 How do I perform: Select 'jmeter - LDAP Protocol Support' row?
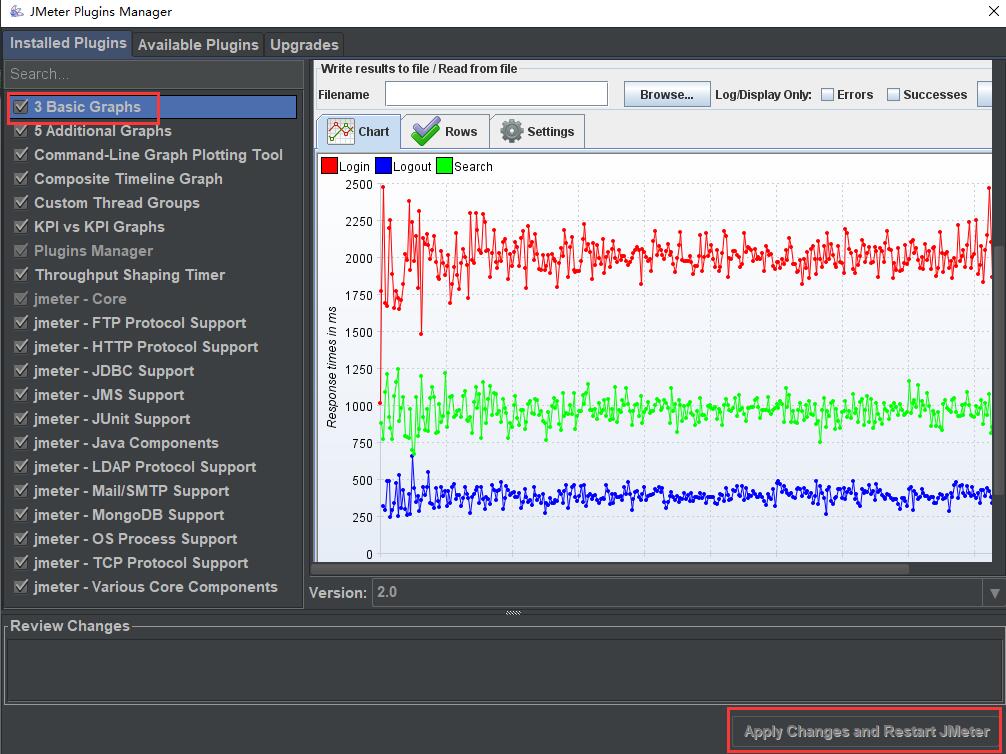click(x=153, y=467)
